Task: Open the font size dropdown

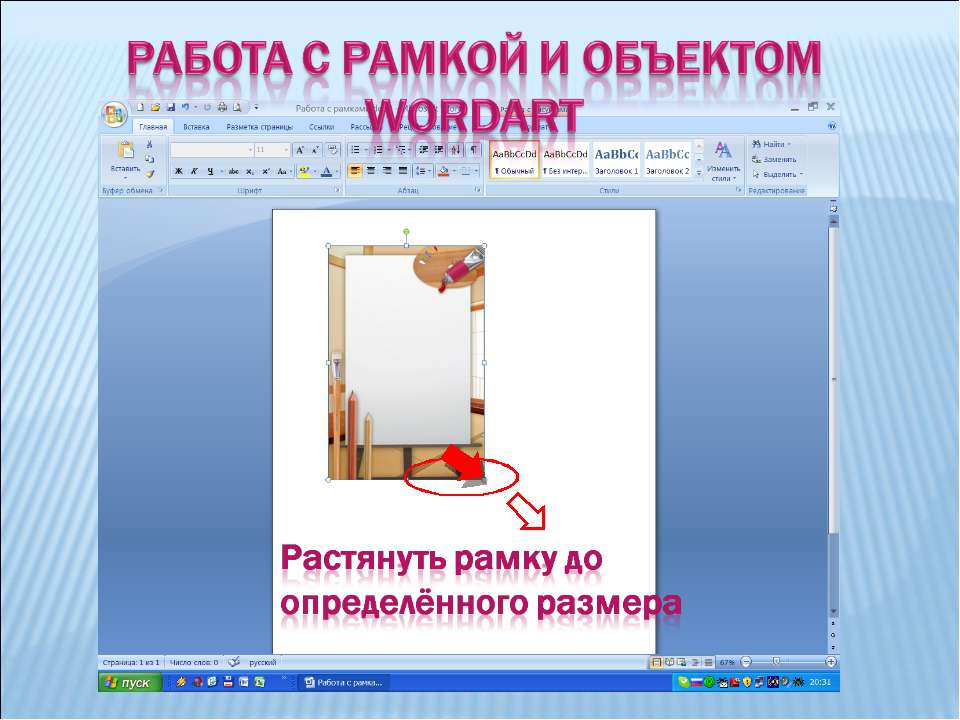Action: coord(284,149)
